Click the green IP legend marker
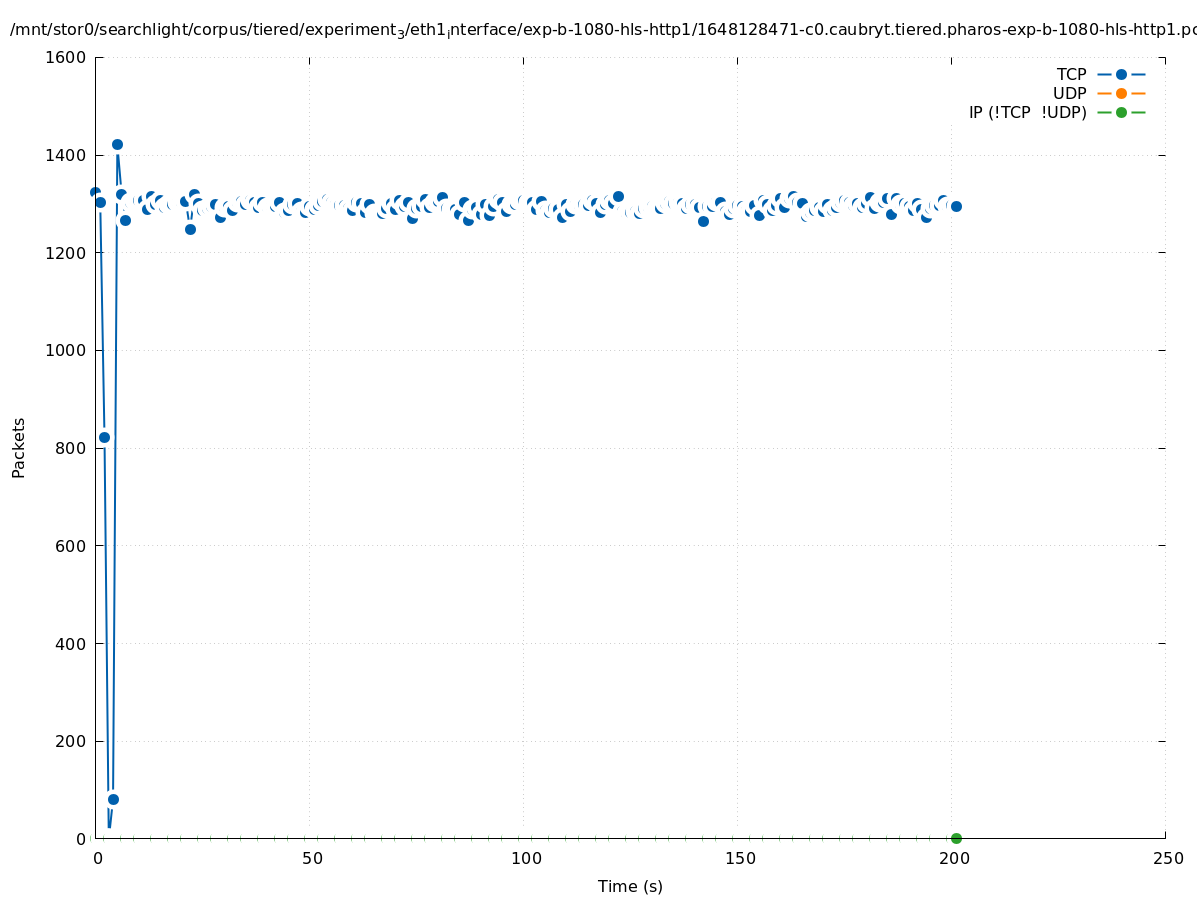The height and width of the screenshot is (900, 1197). (1121, 112)
